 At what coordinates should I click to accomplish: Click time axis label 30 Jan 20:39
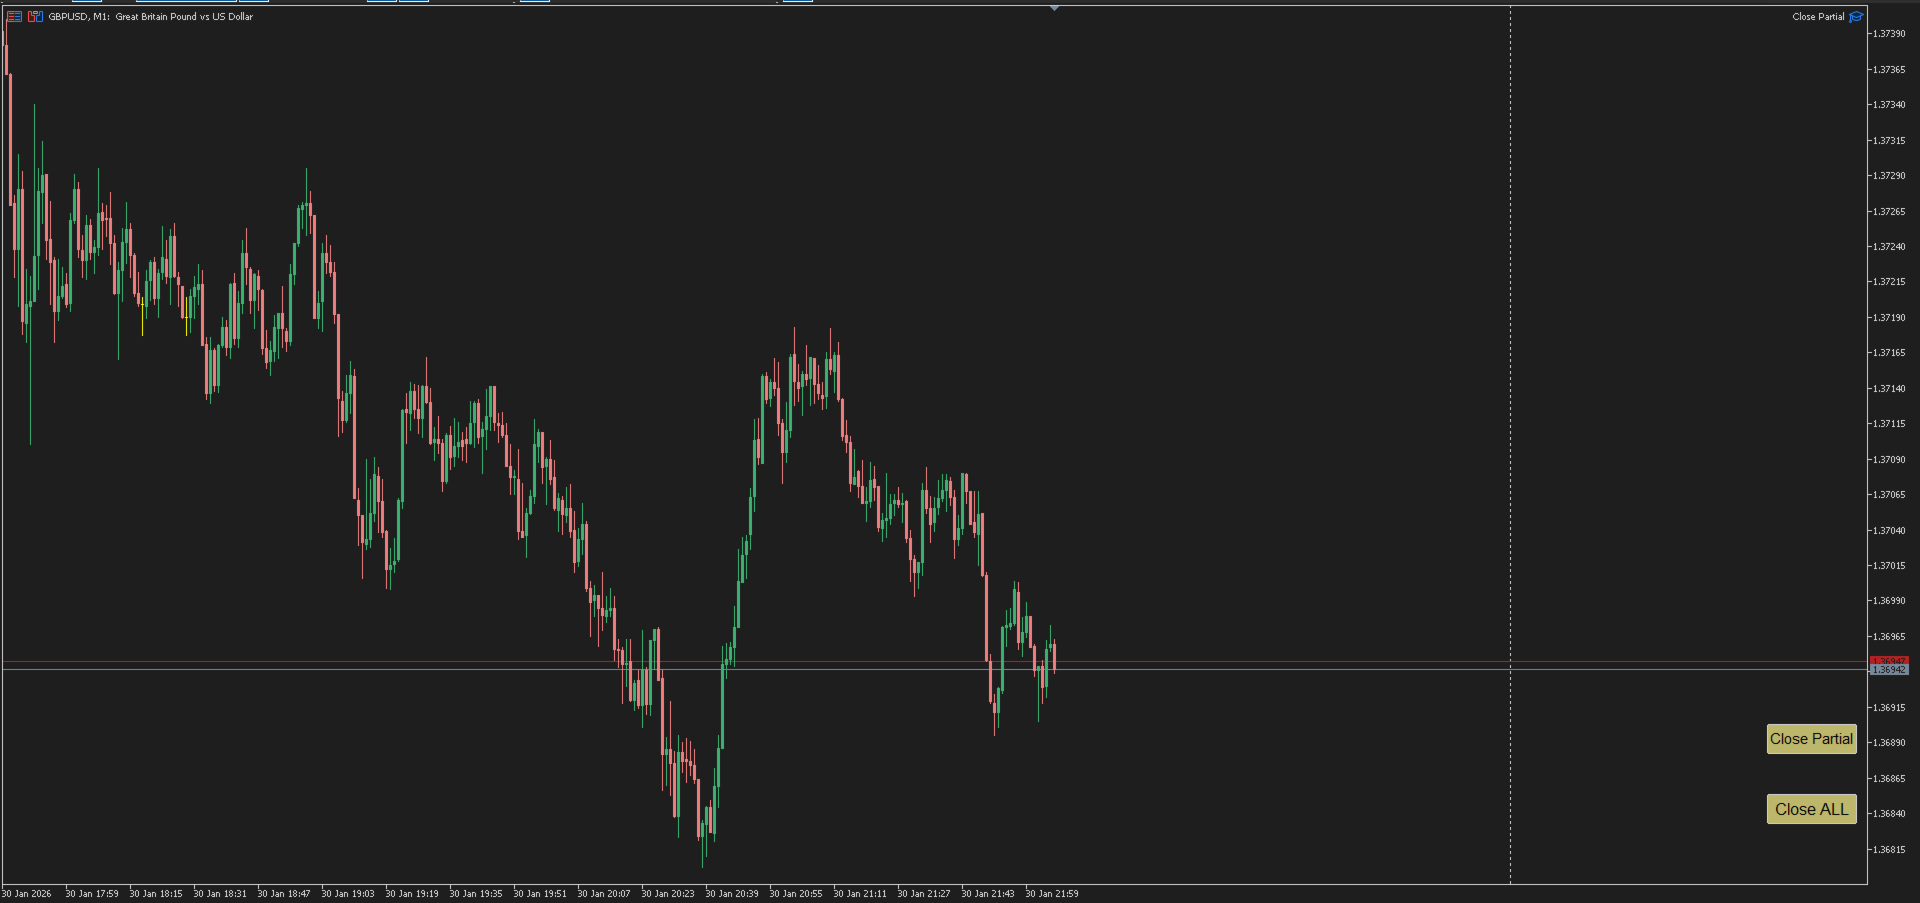click(732, 894)
